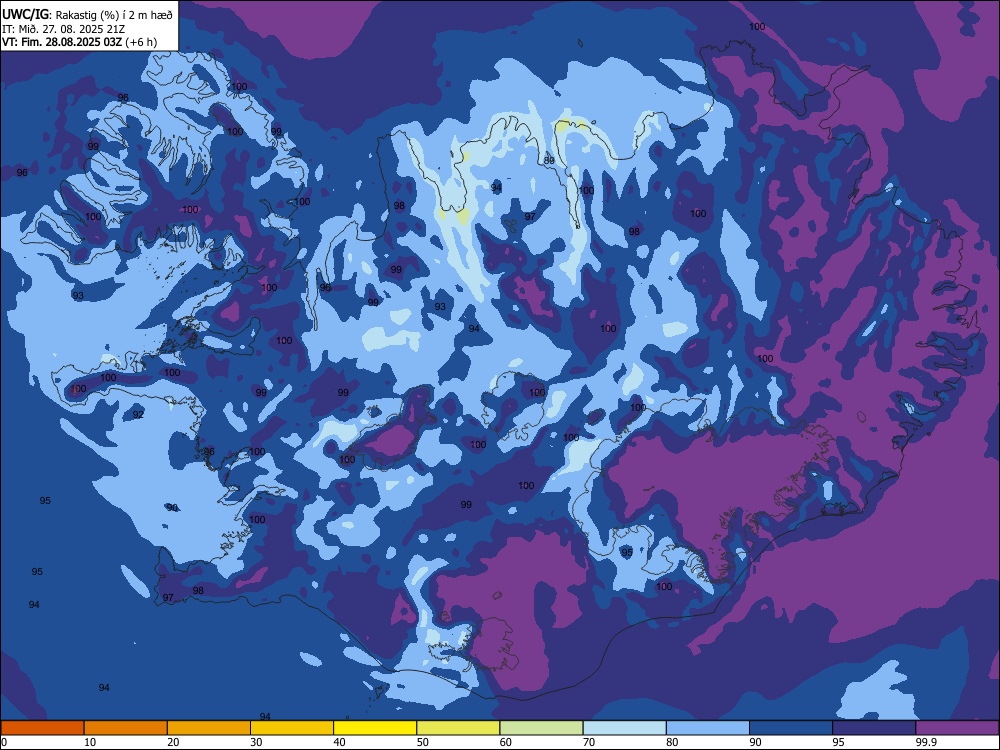The height and width of the screenshot is (750, 1000).
Task: Click the legend tick label "80"
Action: [x=672, y=742]
